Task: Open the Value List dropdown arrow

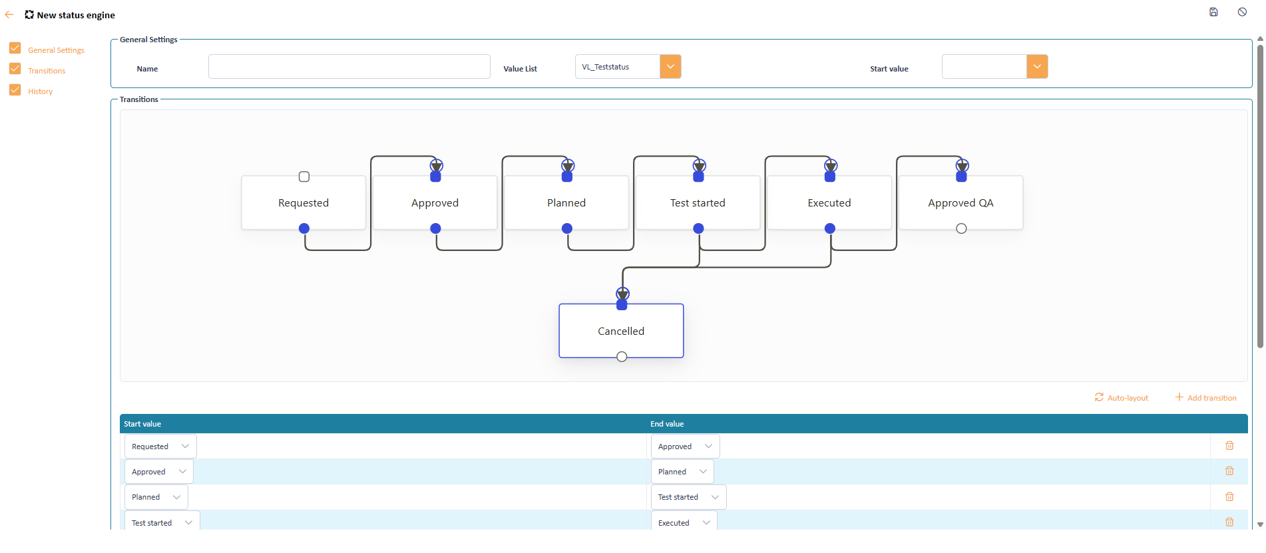Action: click(x=670, y=67)
